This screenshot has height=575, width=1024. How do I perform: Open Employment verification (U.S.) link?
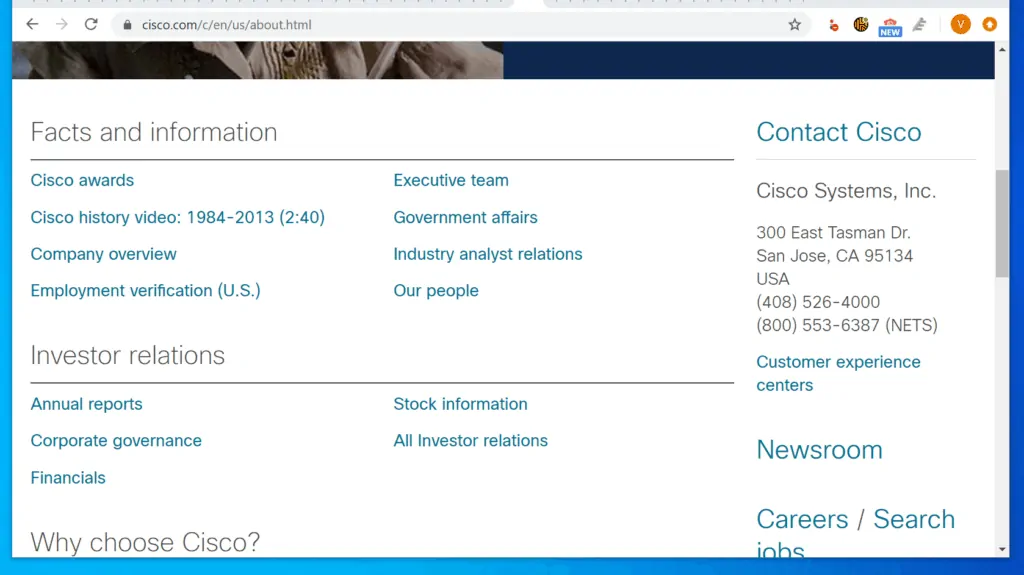tap(146, 290)
